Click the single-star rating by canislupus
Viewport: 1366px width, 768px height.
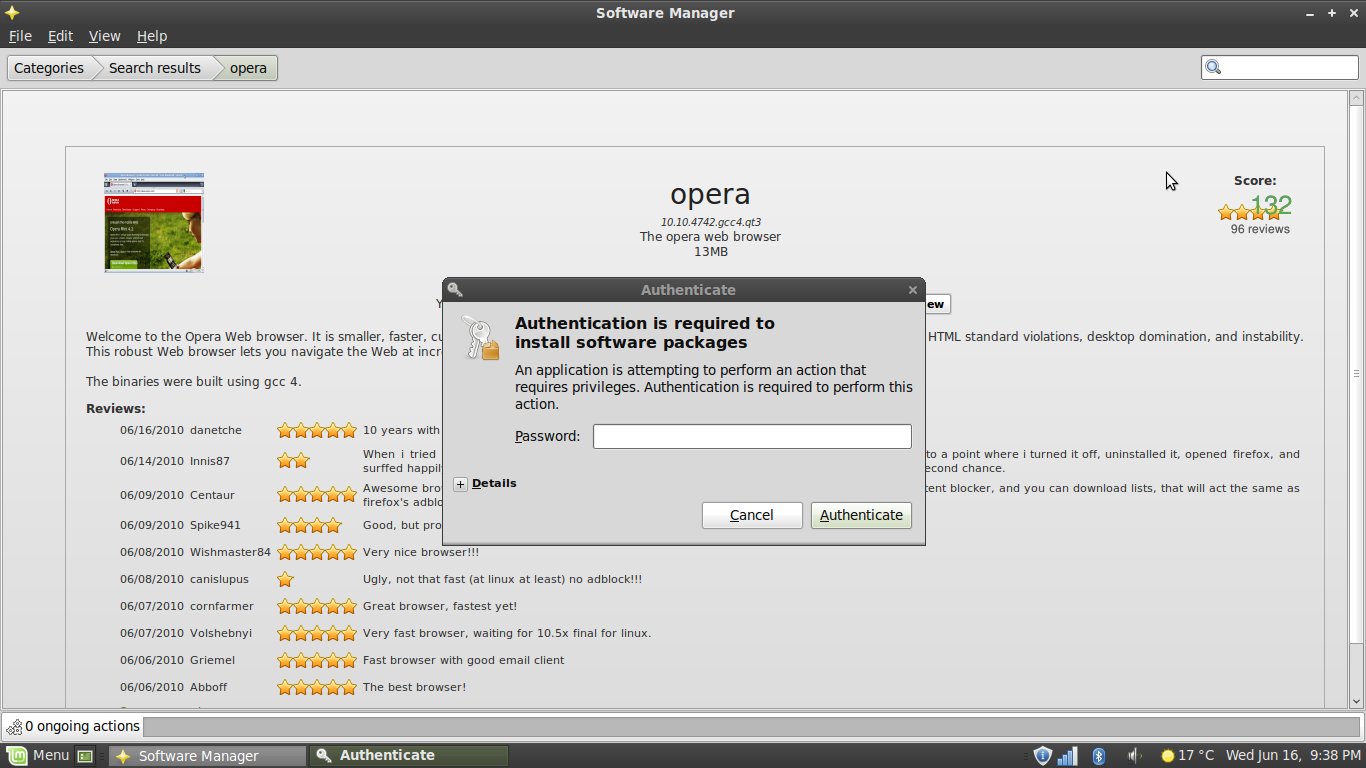click(285, 579)
